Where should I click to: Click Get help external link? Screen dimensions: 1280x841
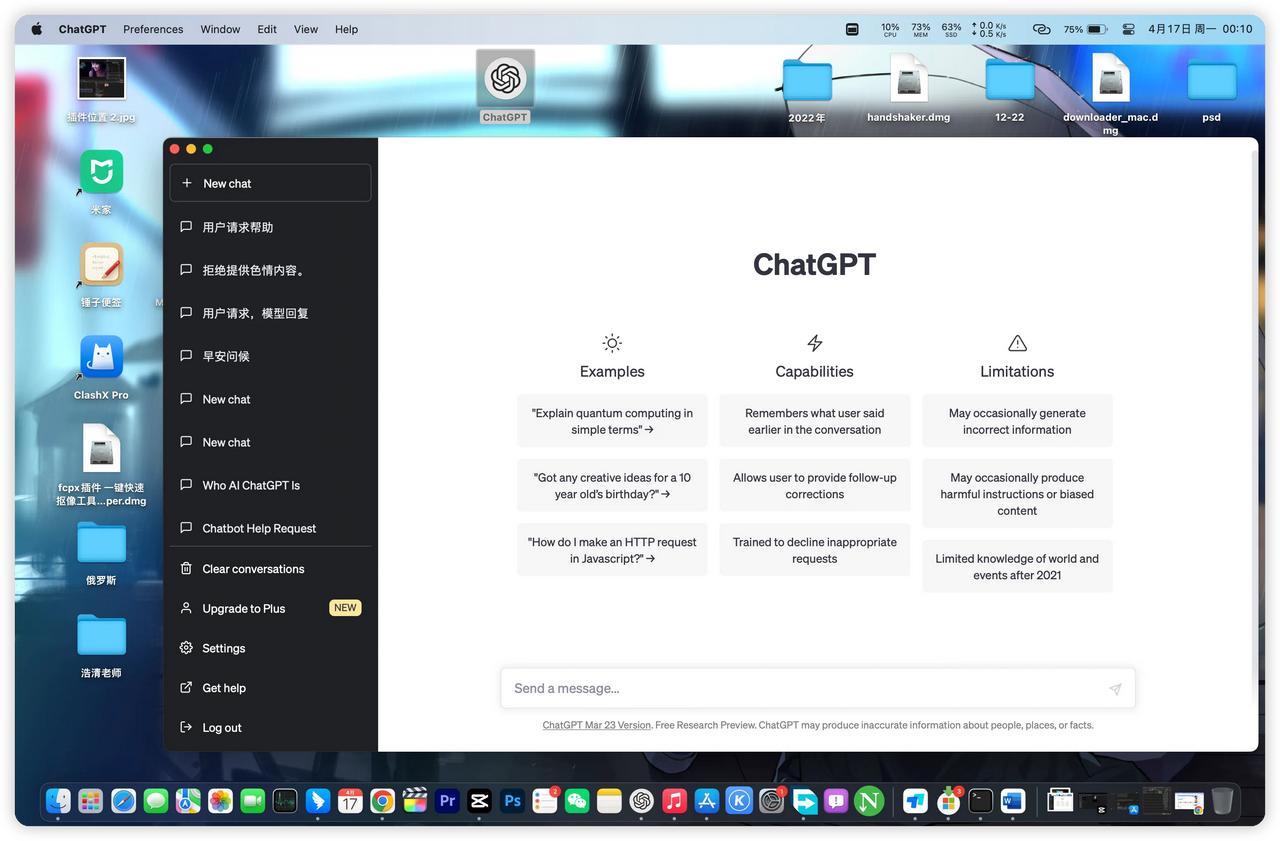click(x=270, y=688)
